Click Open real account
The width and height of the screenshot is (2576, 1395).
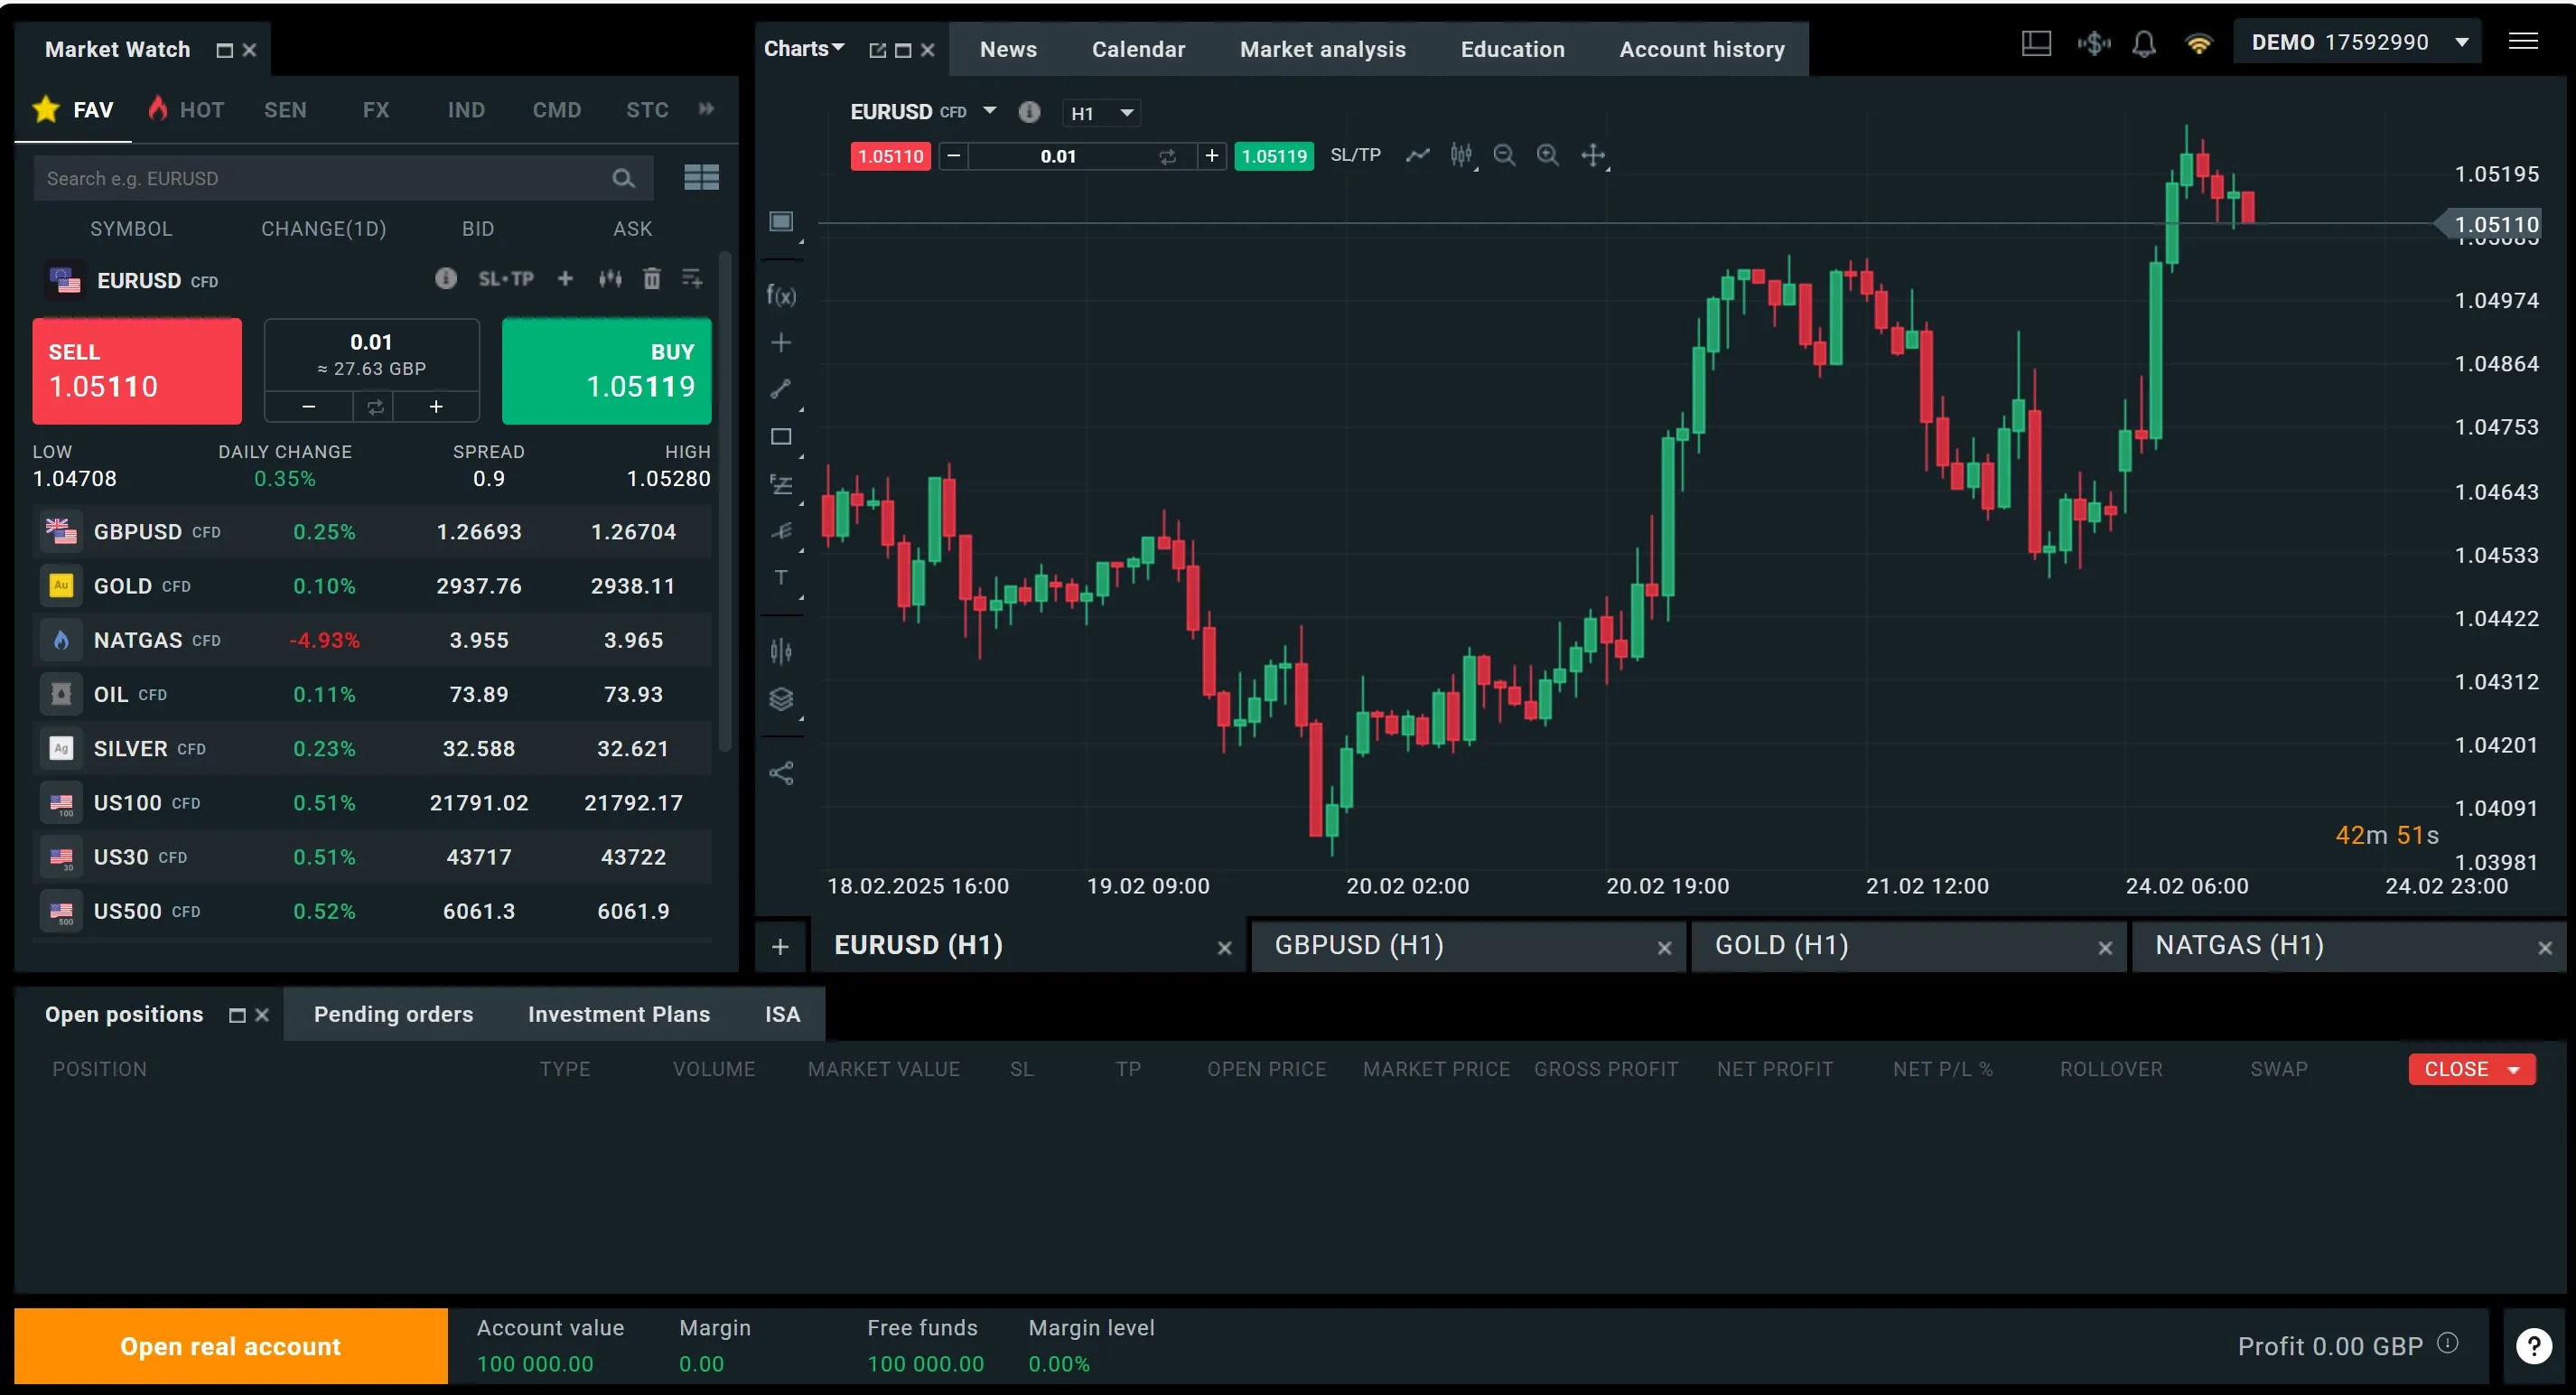pos(230,1346)
